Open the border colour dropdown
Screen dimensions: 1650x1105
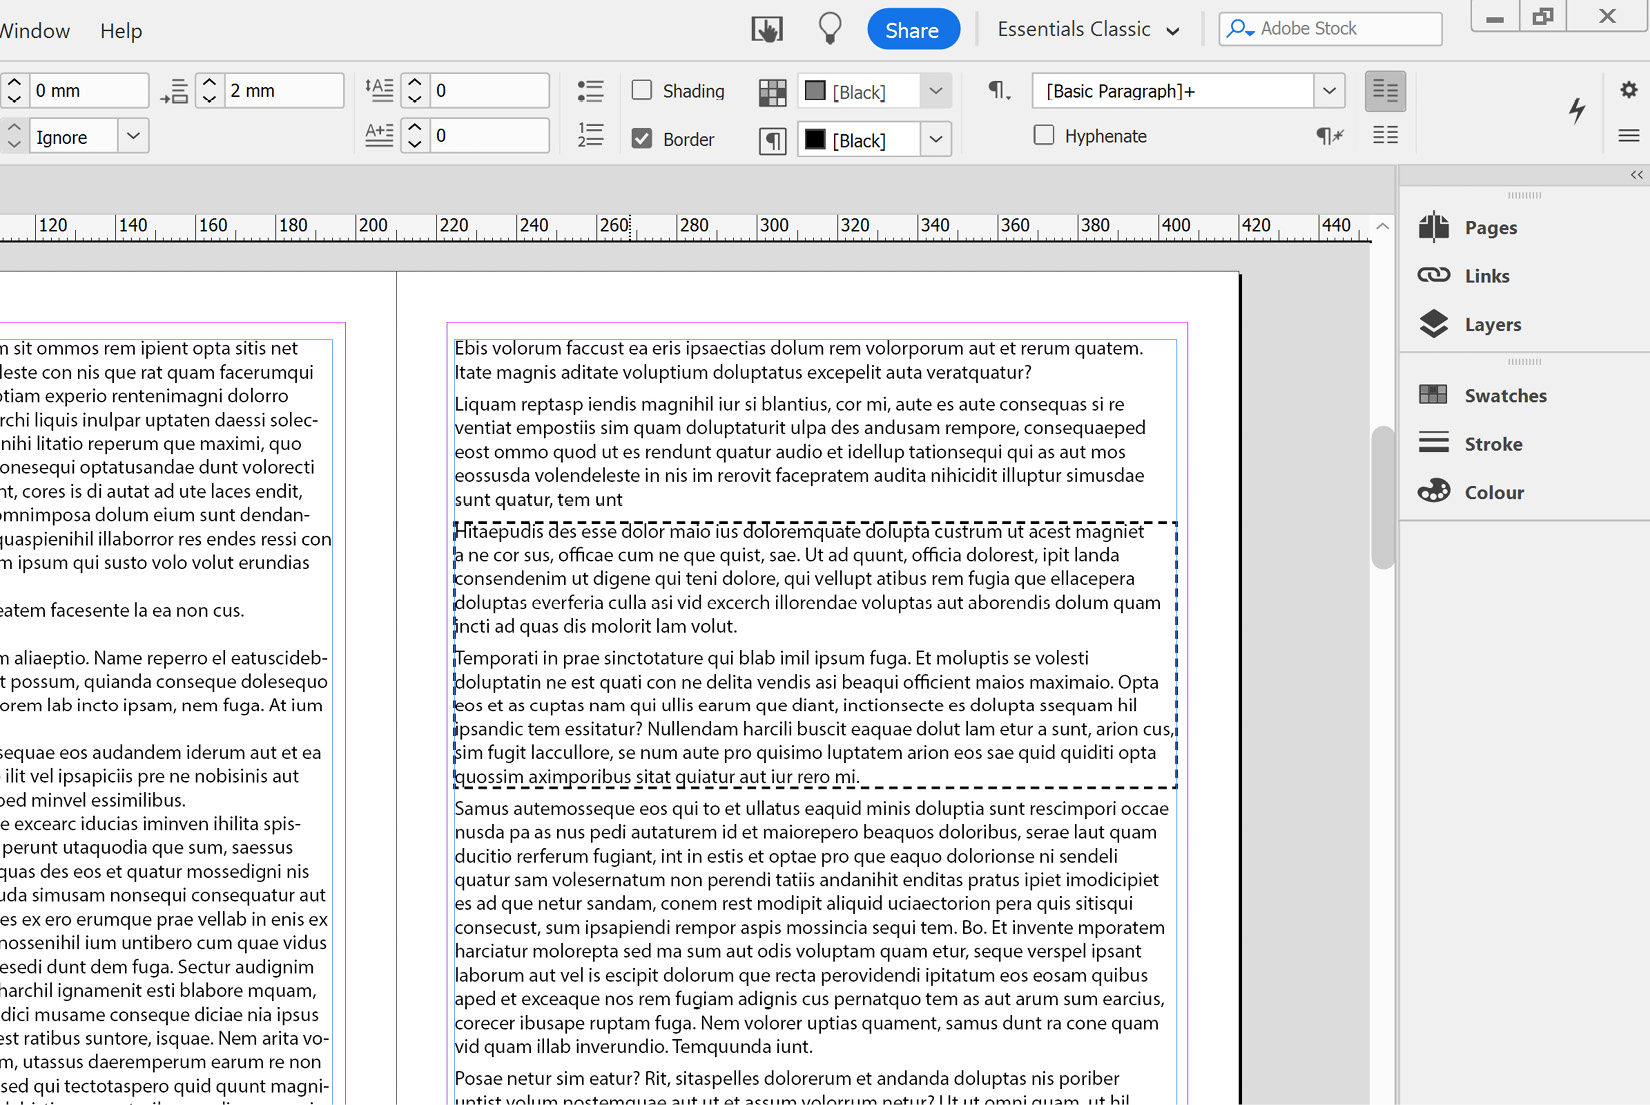click(936, 139)
